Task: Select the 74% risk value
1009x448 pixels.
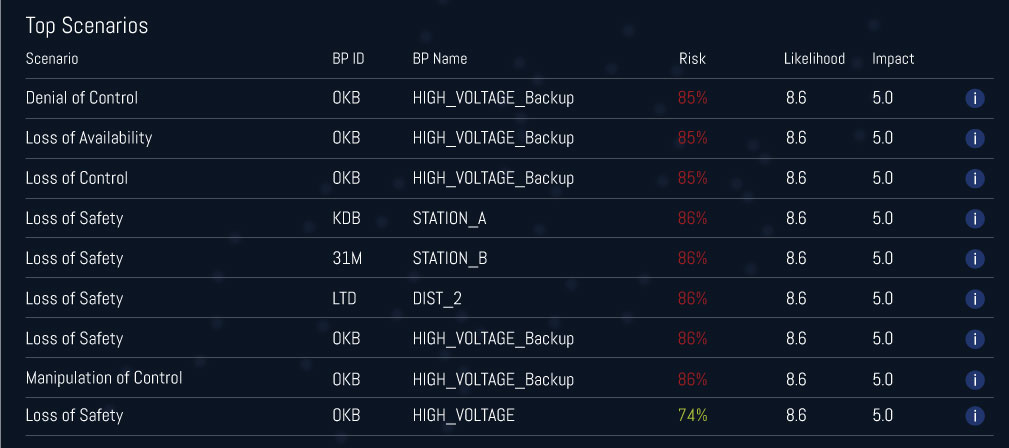Action: coord(692,415)
